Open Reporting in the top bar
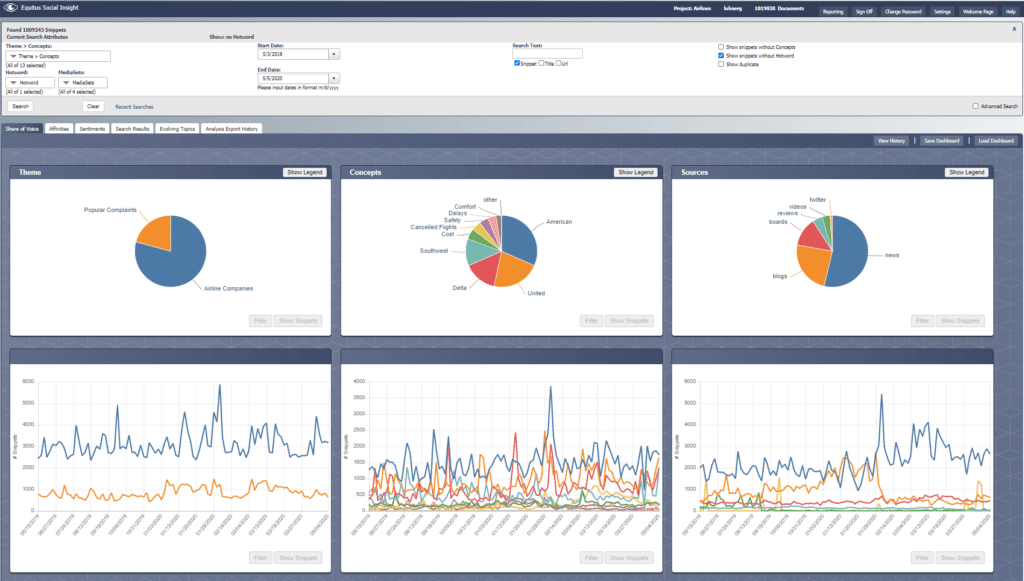Screen dimensions: 1024x581 833,11
